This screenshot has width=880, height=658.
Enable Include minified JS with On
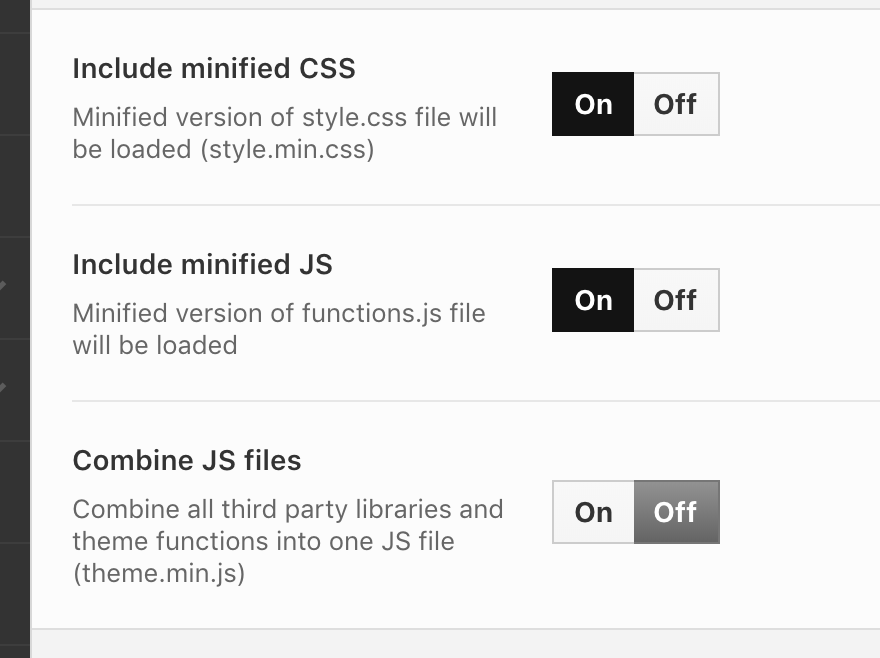click(x=593, y=300)
